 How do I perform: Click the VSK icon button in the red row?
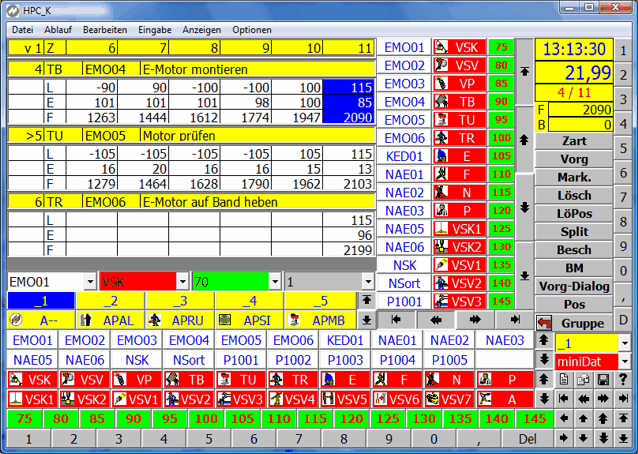(30, 380)
